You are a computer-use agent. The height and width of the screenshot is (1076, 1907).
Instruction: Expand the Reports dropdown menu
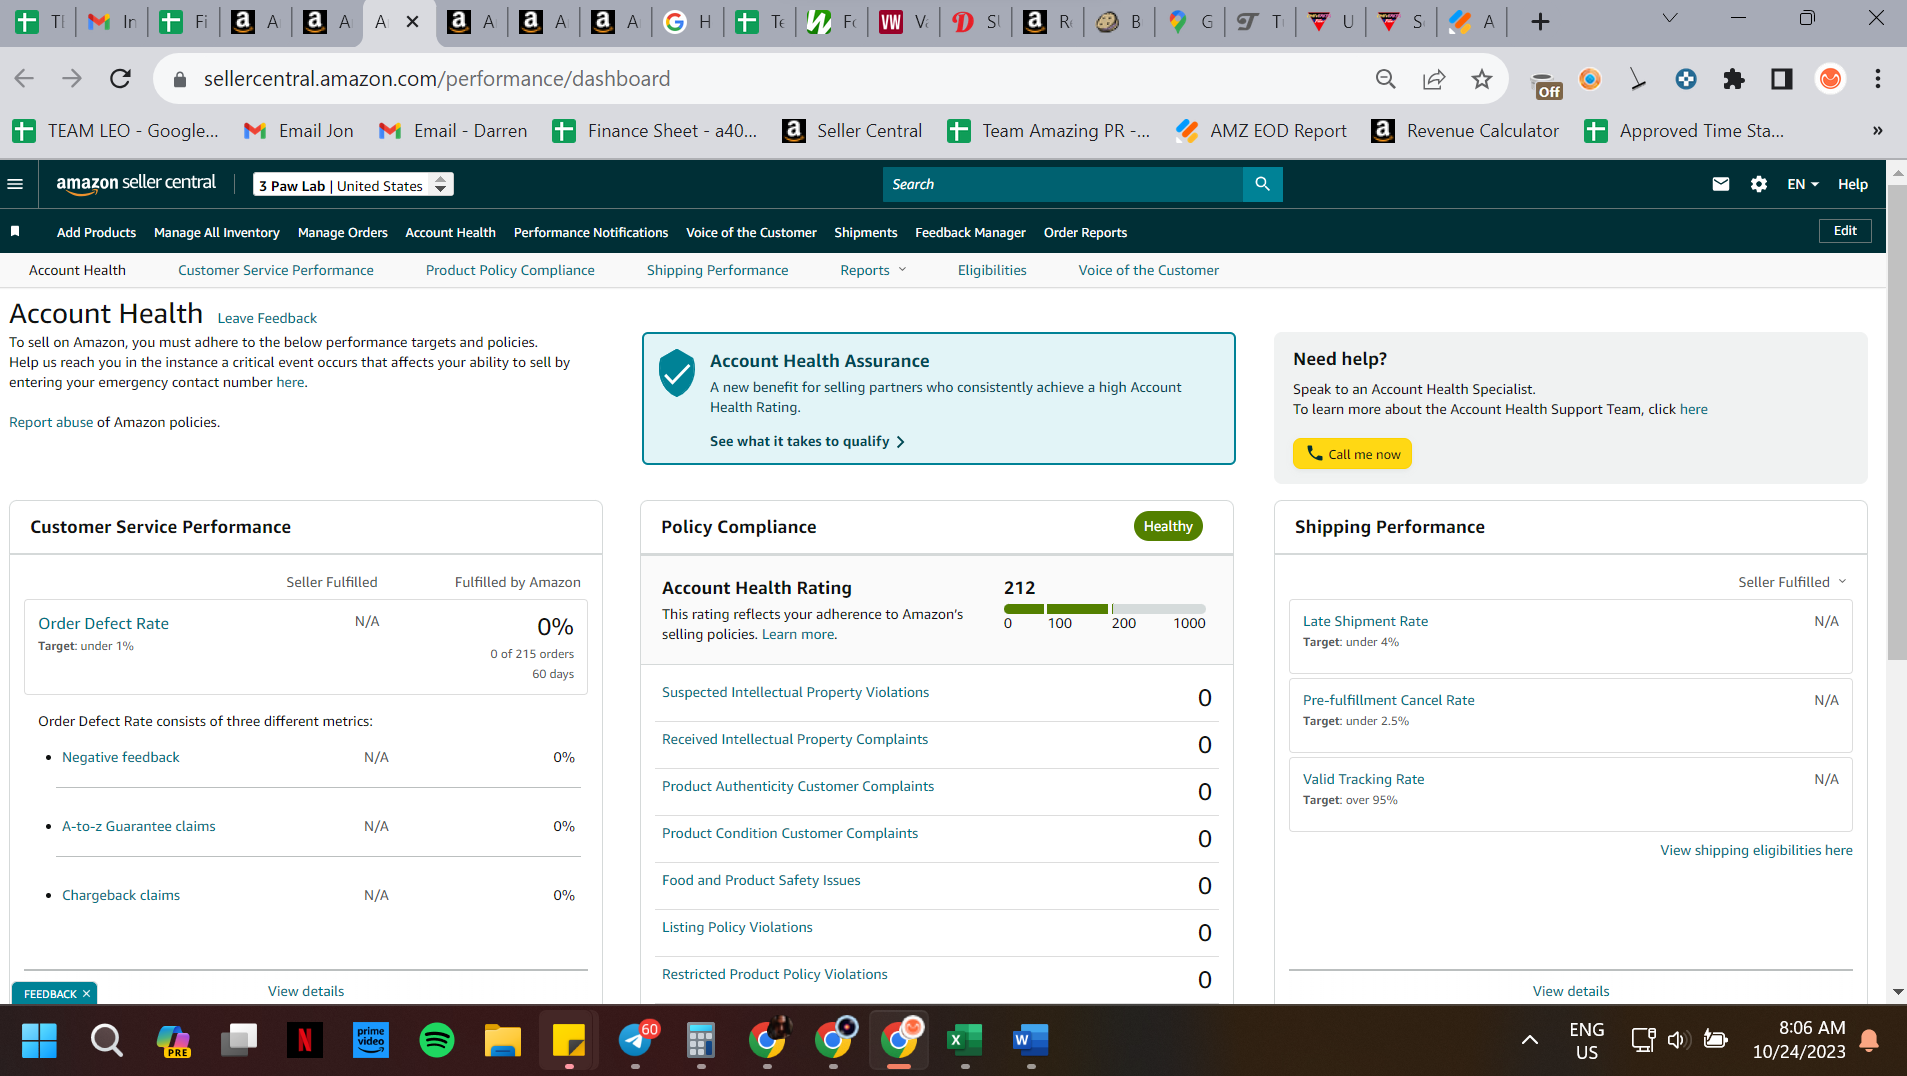tap(873, 270)
